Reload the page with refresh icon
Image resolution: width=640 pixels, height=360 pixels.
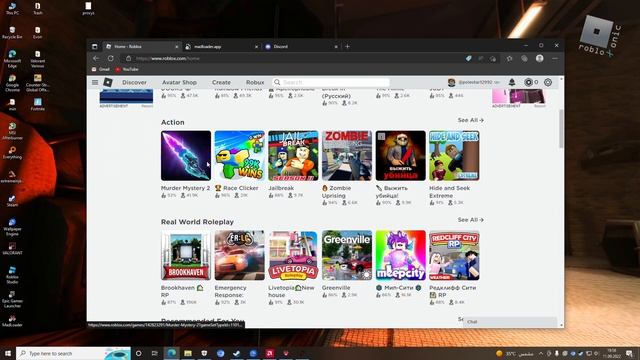point(111,58)
